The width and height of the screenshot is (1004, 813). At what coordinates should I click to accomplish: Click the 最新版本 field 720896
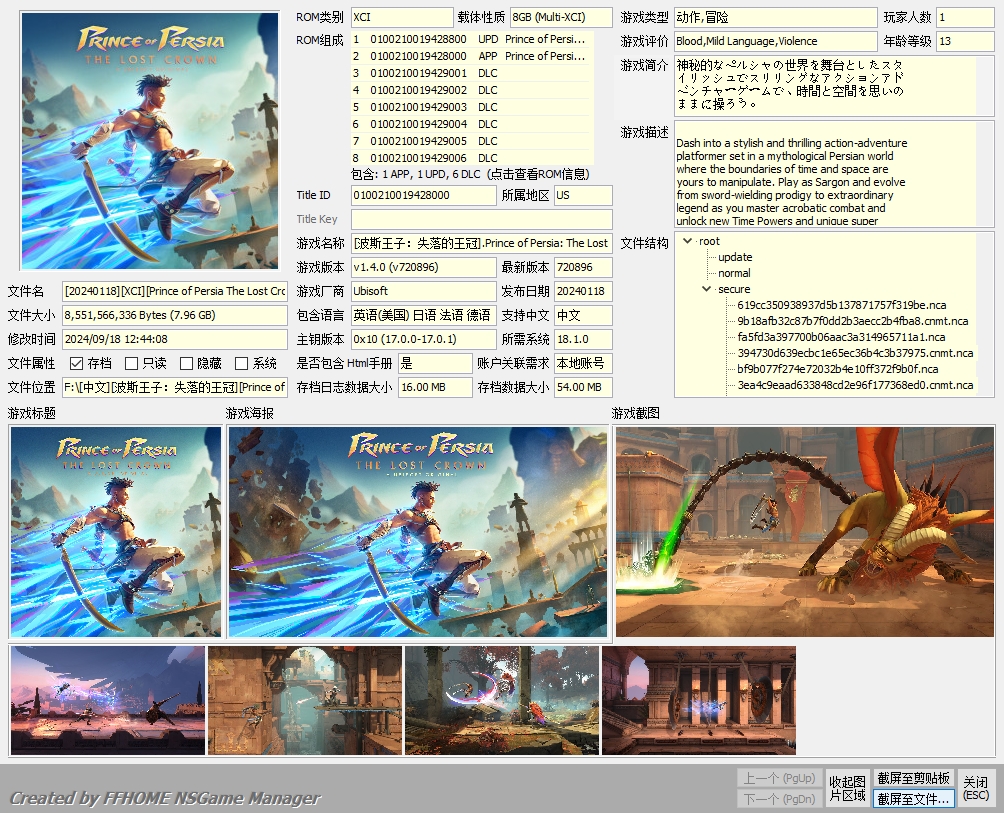click(583, 268)
